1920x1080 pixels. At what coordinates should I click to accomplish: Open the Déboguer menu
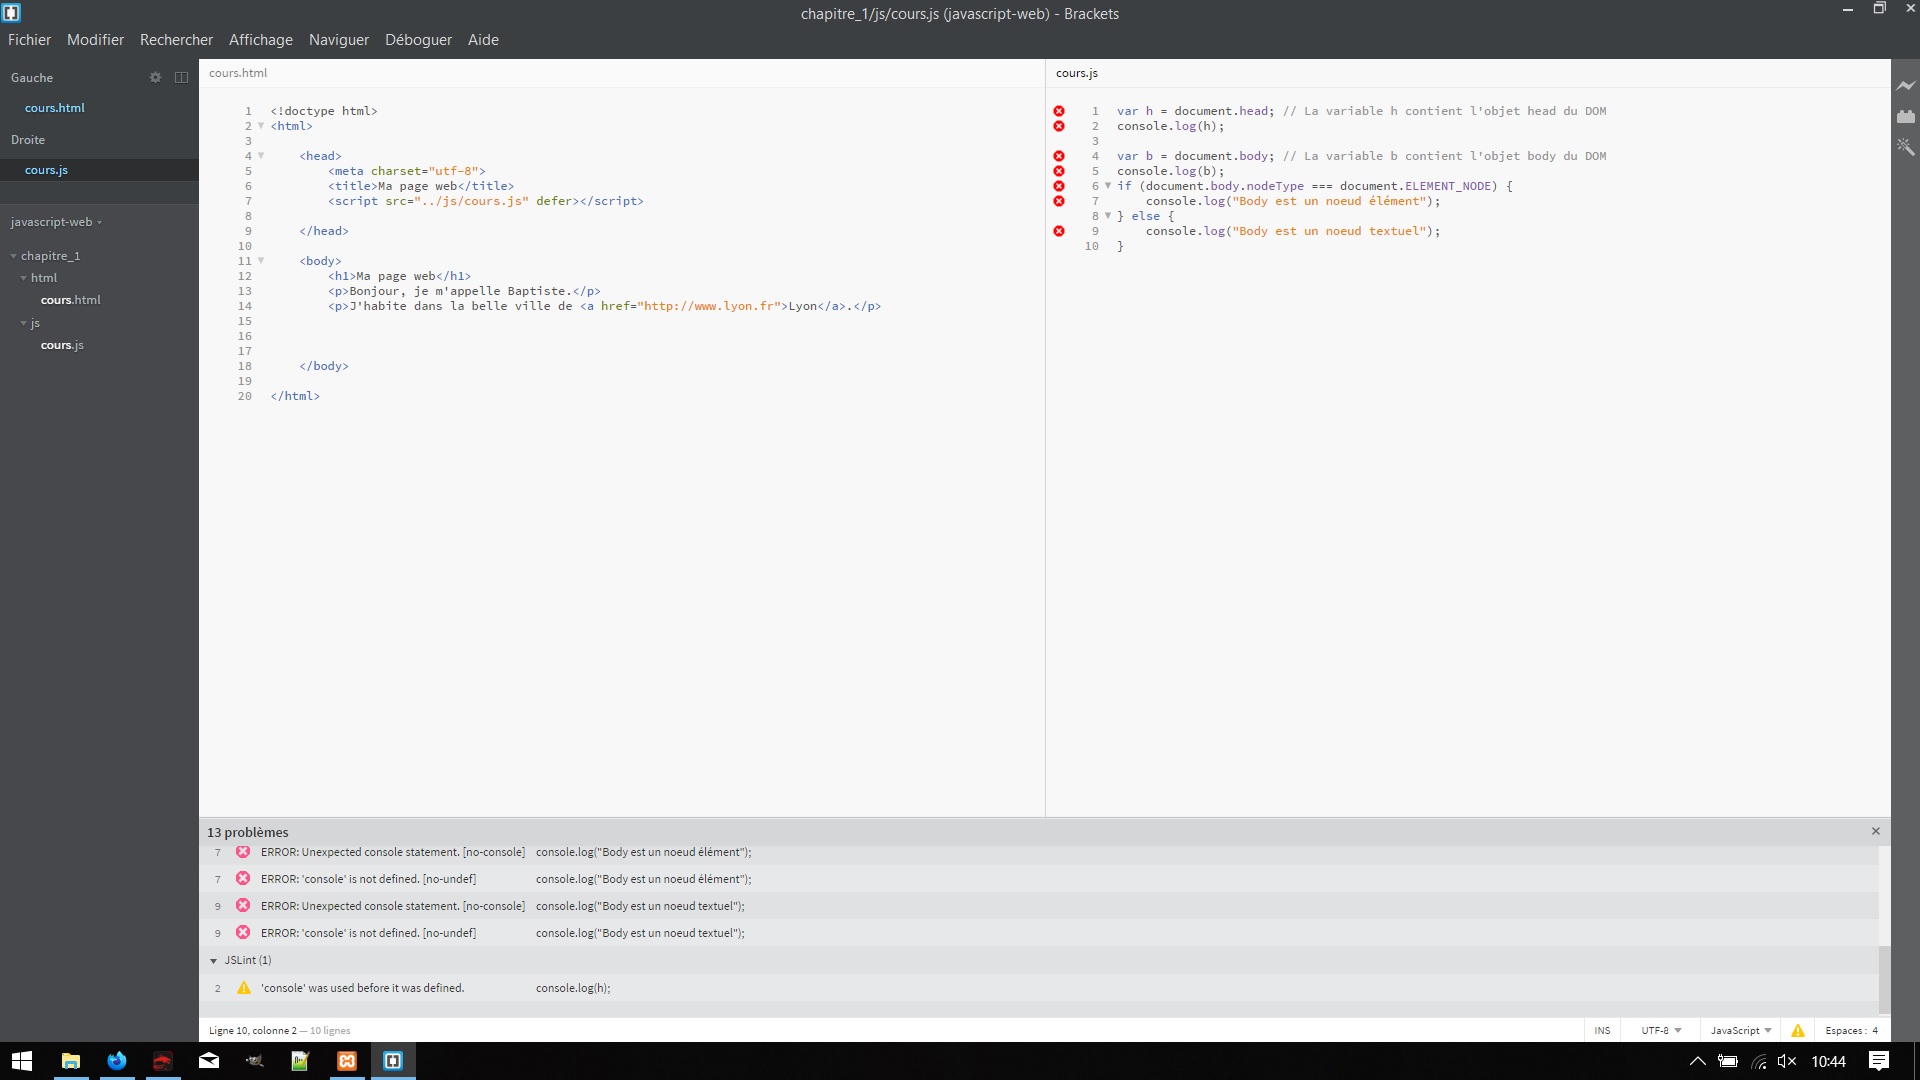click(418, 40)
